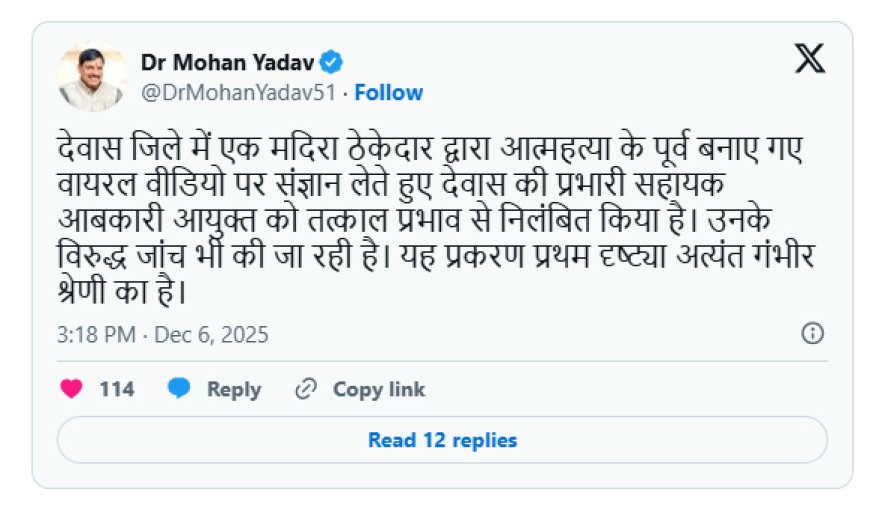870x519 pixels.
Task: Click the chain link copy icon
Action: click(x=306, y=389)
